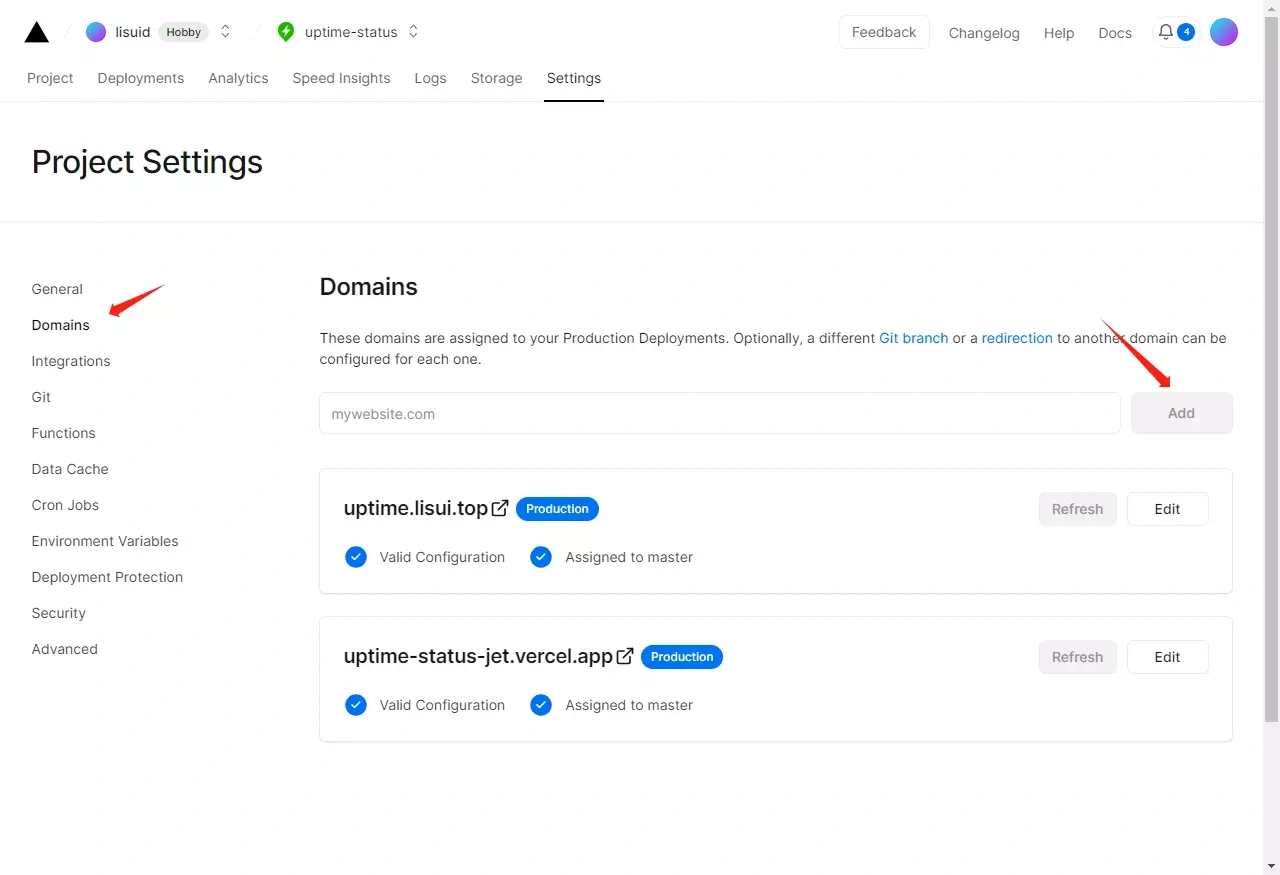Click external-link icon beside uptime-status-jet.vercel.app

pyautogui.click(x=625, y=656)
